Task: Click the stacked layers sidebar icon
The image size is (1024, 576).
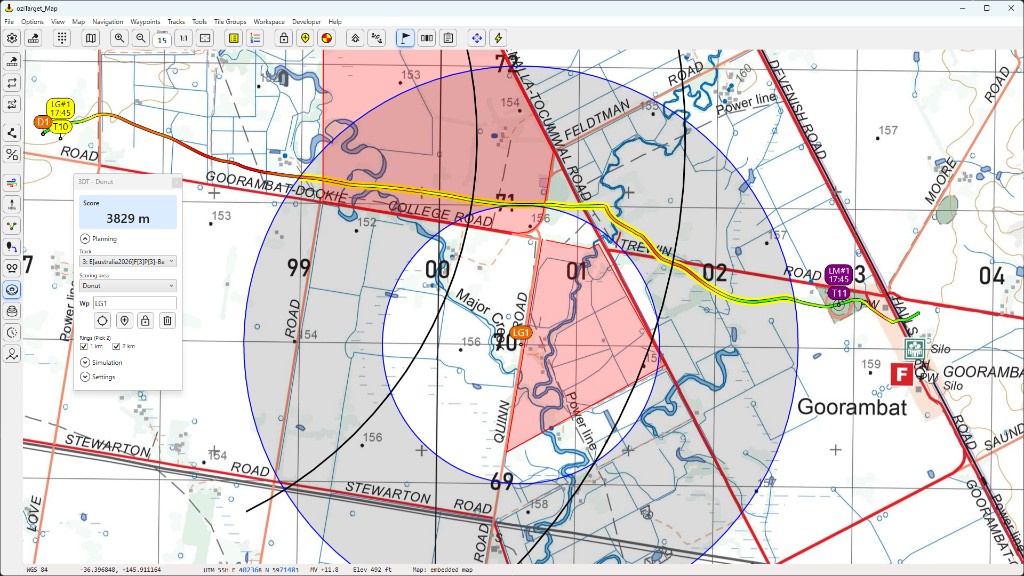Action: click(12, 312)
